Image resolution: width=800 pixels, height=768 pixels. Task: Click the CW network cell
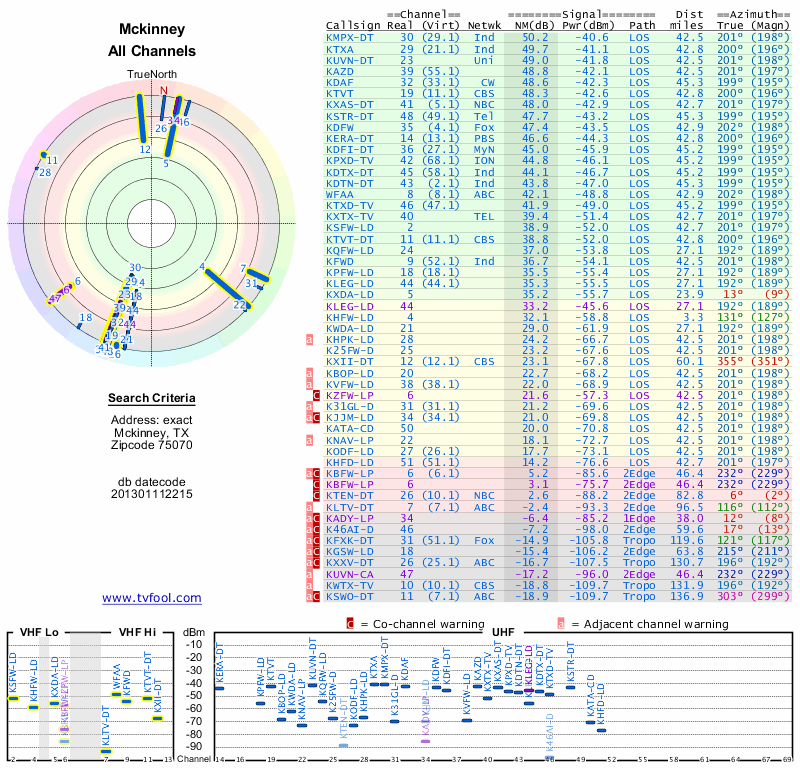coord(488,83)
